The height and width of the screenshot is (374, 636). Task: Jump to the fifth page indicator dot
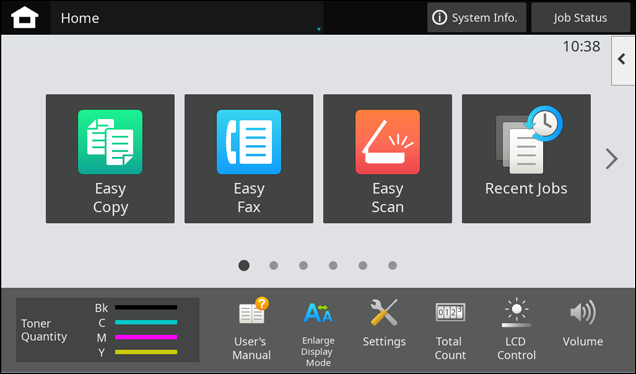363,265
